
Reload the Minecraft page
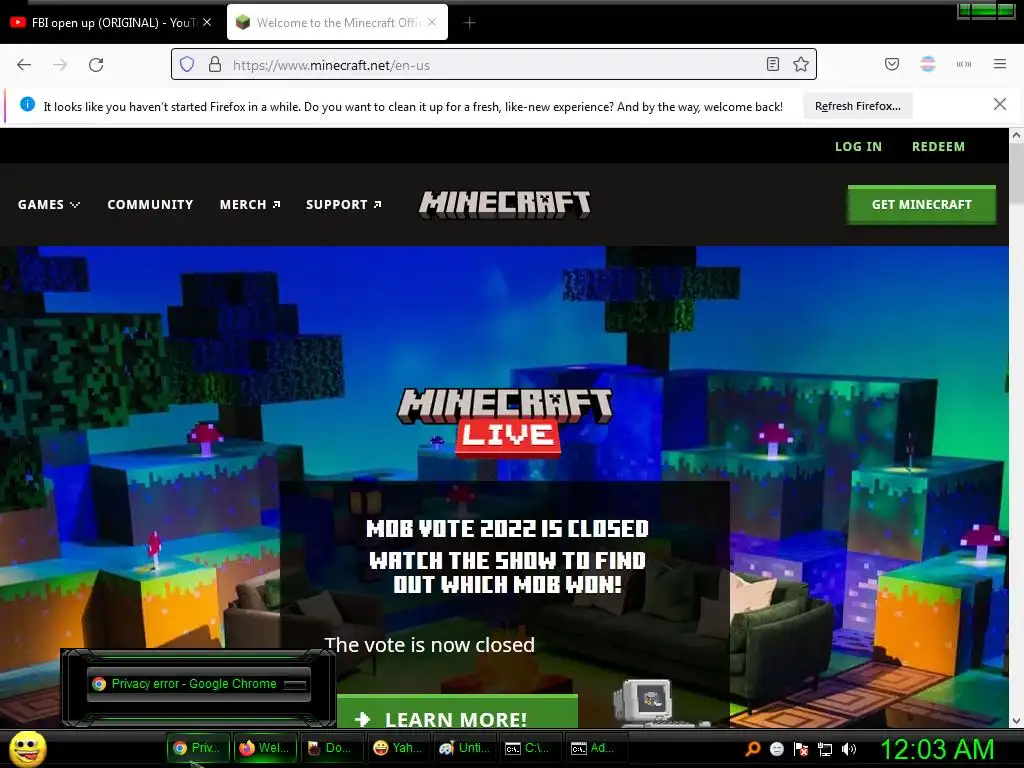(96, 65)
